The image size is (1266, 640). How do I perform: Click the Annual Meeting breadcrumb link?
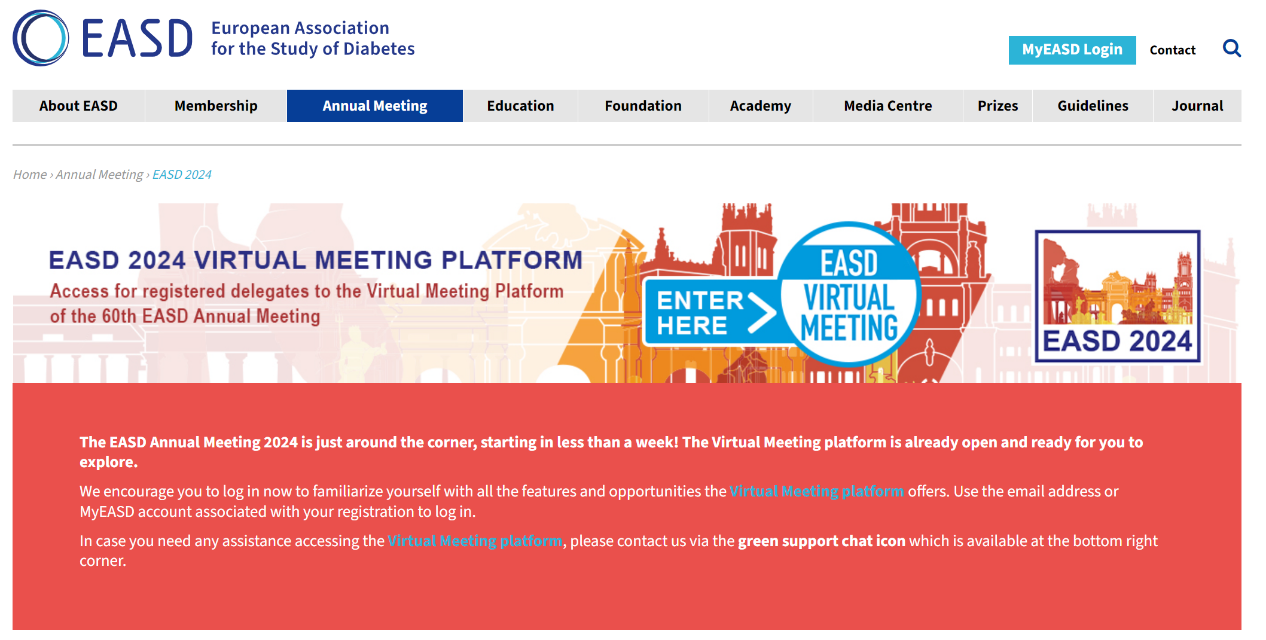click(x=99, y=175)
